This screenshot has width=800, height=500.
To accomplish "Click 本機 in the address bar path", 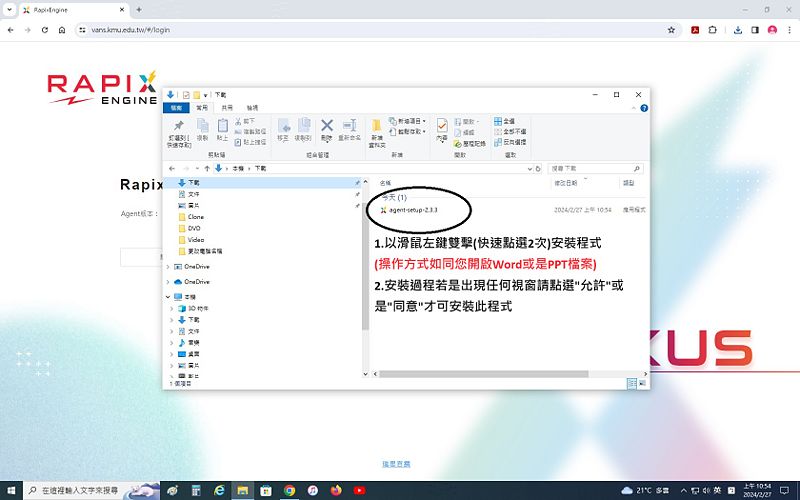I will [x=238, y=168].
